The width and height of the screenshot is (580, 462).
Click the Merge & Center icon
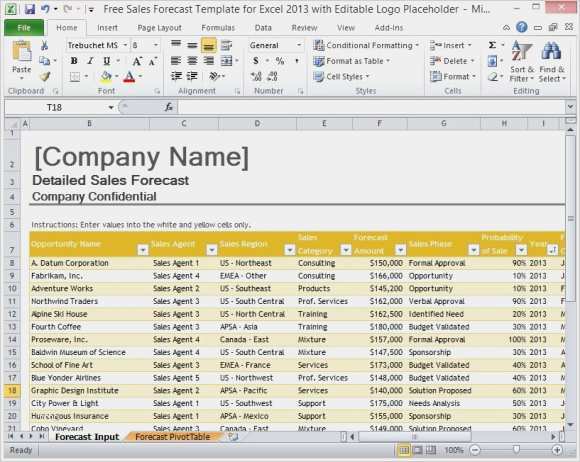click(226, 61)
